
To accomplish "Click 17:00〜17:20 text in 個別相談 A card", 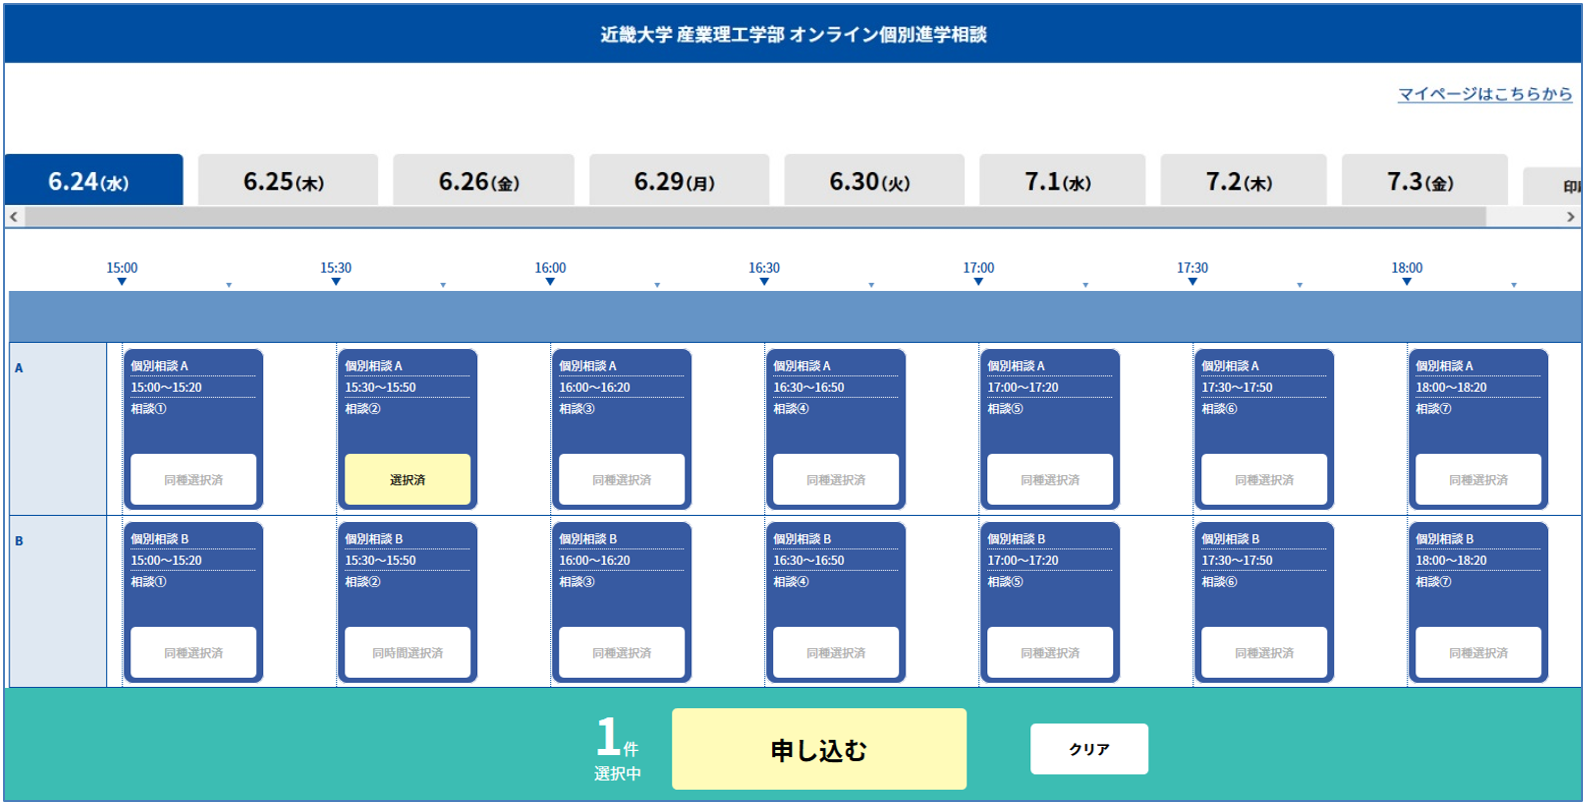I will 1023,388.
